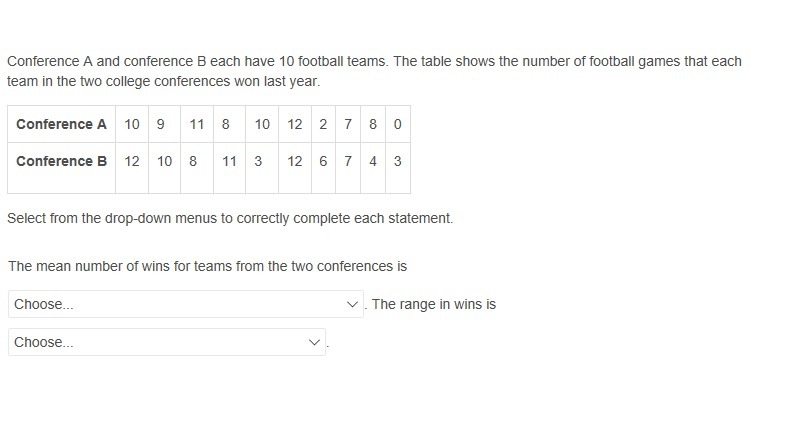This screenshot has height=444, width=797.
Task: Click the cell with 4 in Conference B
Action: [x=373, y=168]
